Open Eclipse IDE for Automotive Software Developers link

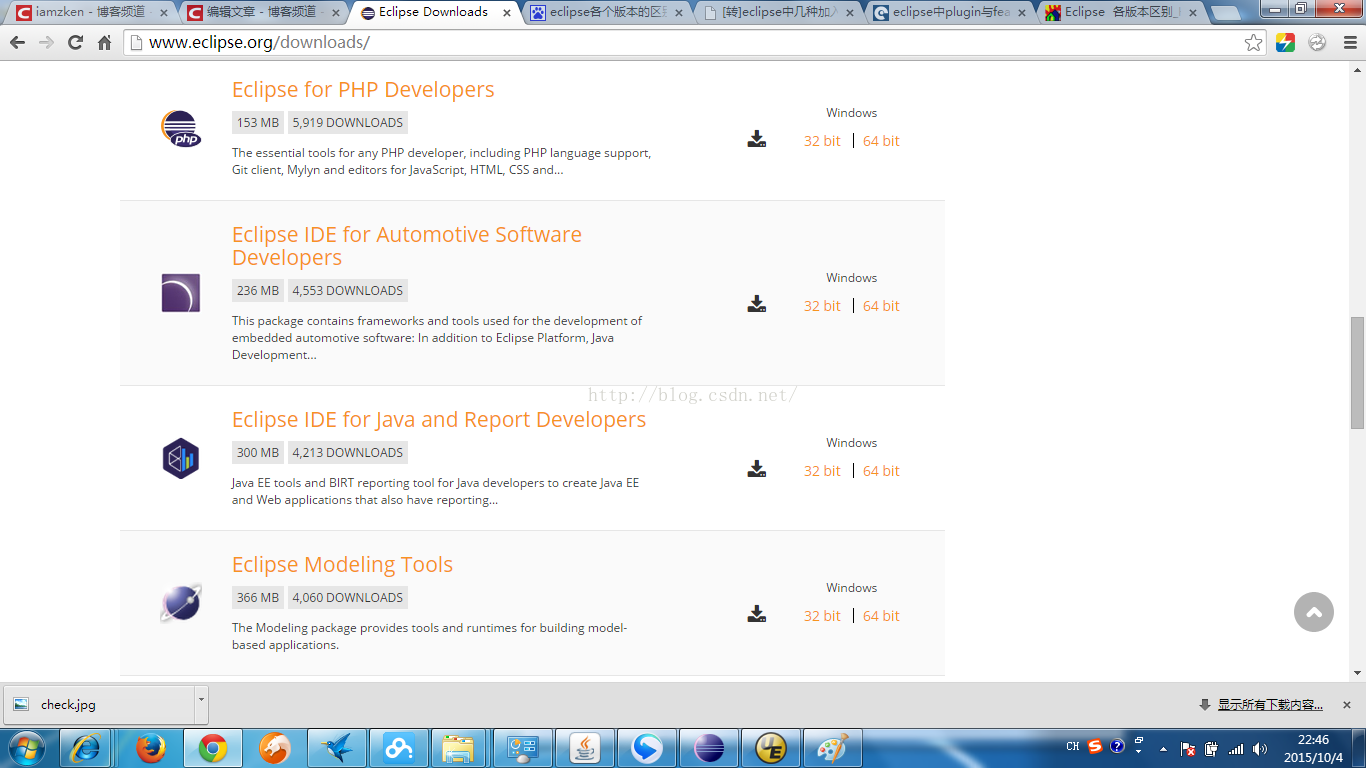tap(407, 246)
